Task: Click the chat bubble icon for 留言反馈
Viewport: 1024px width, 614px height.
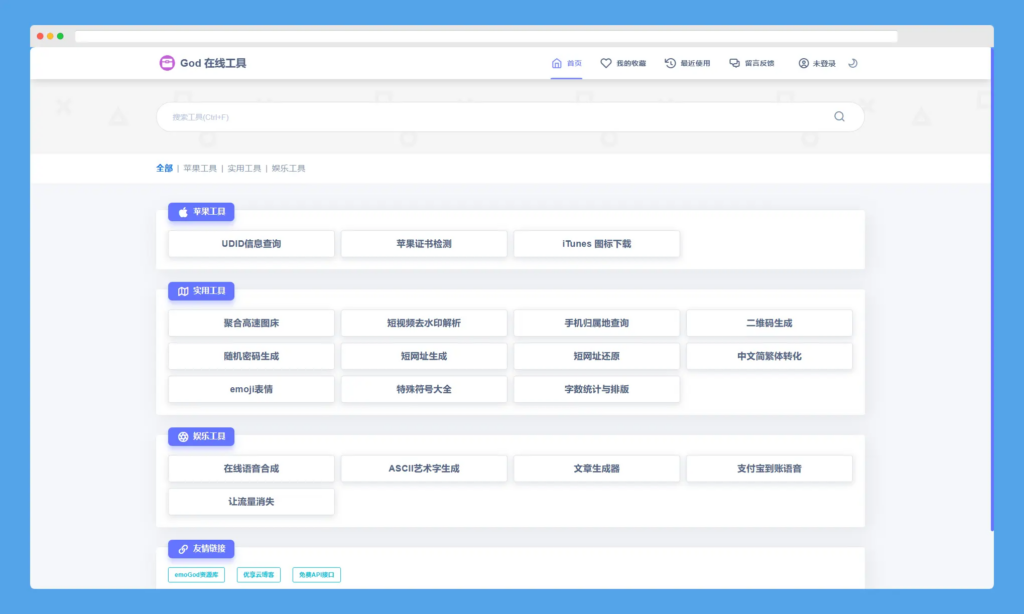Action: click(735, 63)
